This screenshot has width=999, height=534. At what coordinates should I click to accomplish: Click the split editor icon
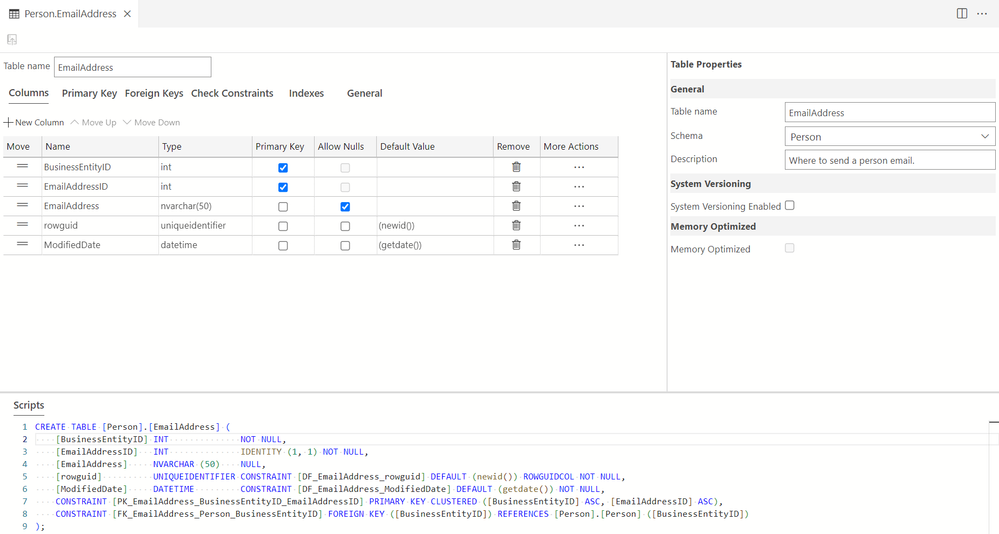962,14
